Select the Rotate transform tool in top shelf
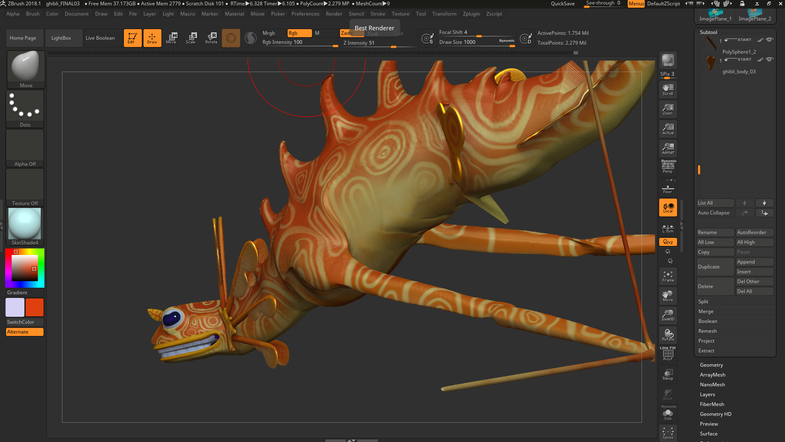The image size is (785, 442). point(211,38)
